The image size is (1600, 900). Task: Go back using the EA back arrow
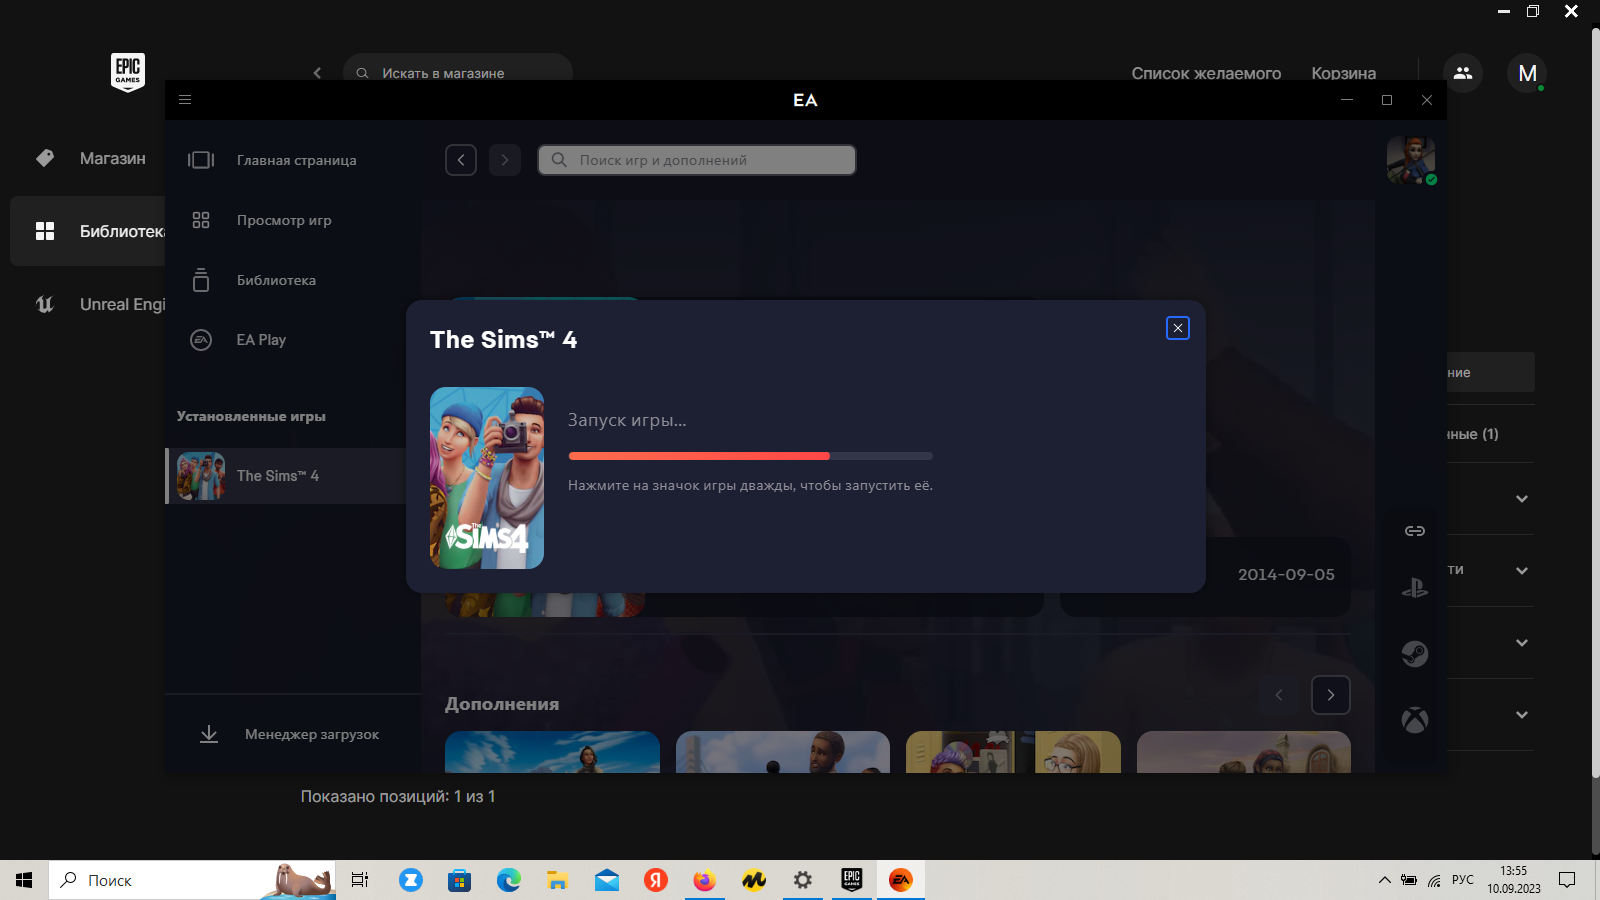pyautogui.click(x=461, y=160)
